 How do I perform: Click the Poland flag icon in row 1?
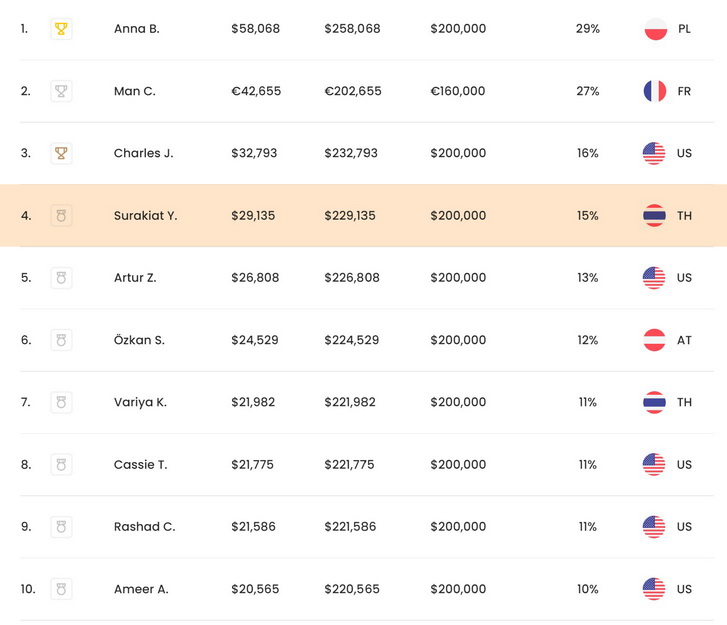(655, 29)
